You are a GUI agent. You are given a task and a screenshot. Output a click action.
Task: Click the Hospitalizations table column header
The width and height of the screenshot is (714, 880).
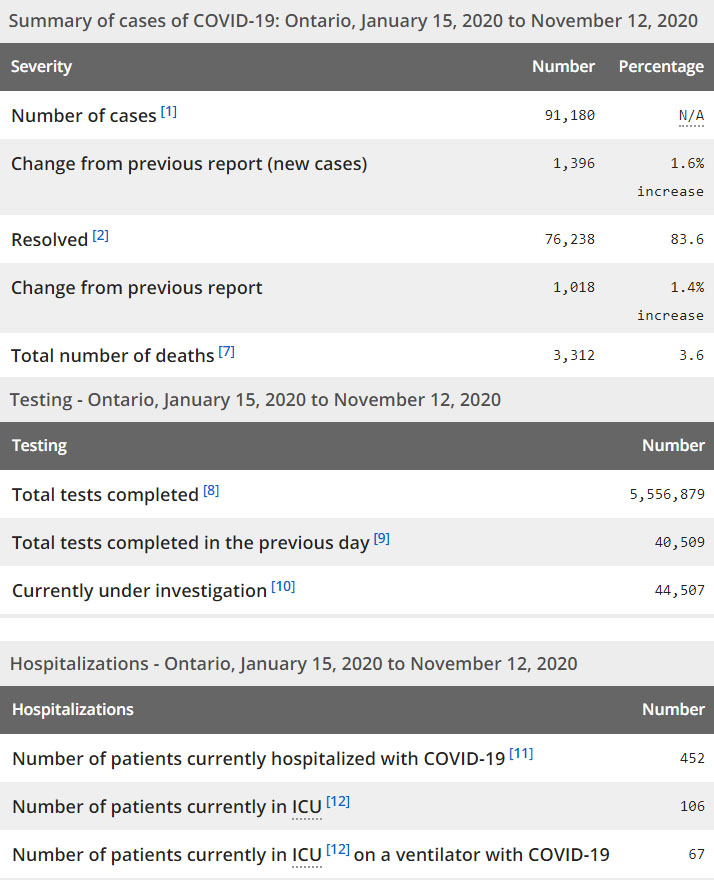pyautogui.click(x=73, y=709)
